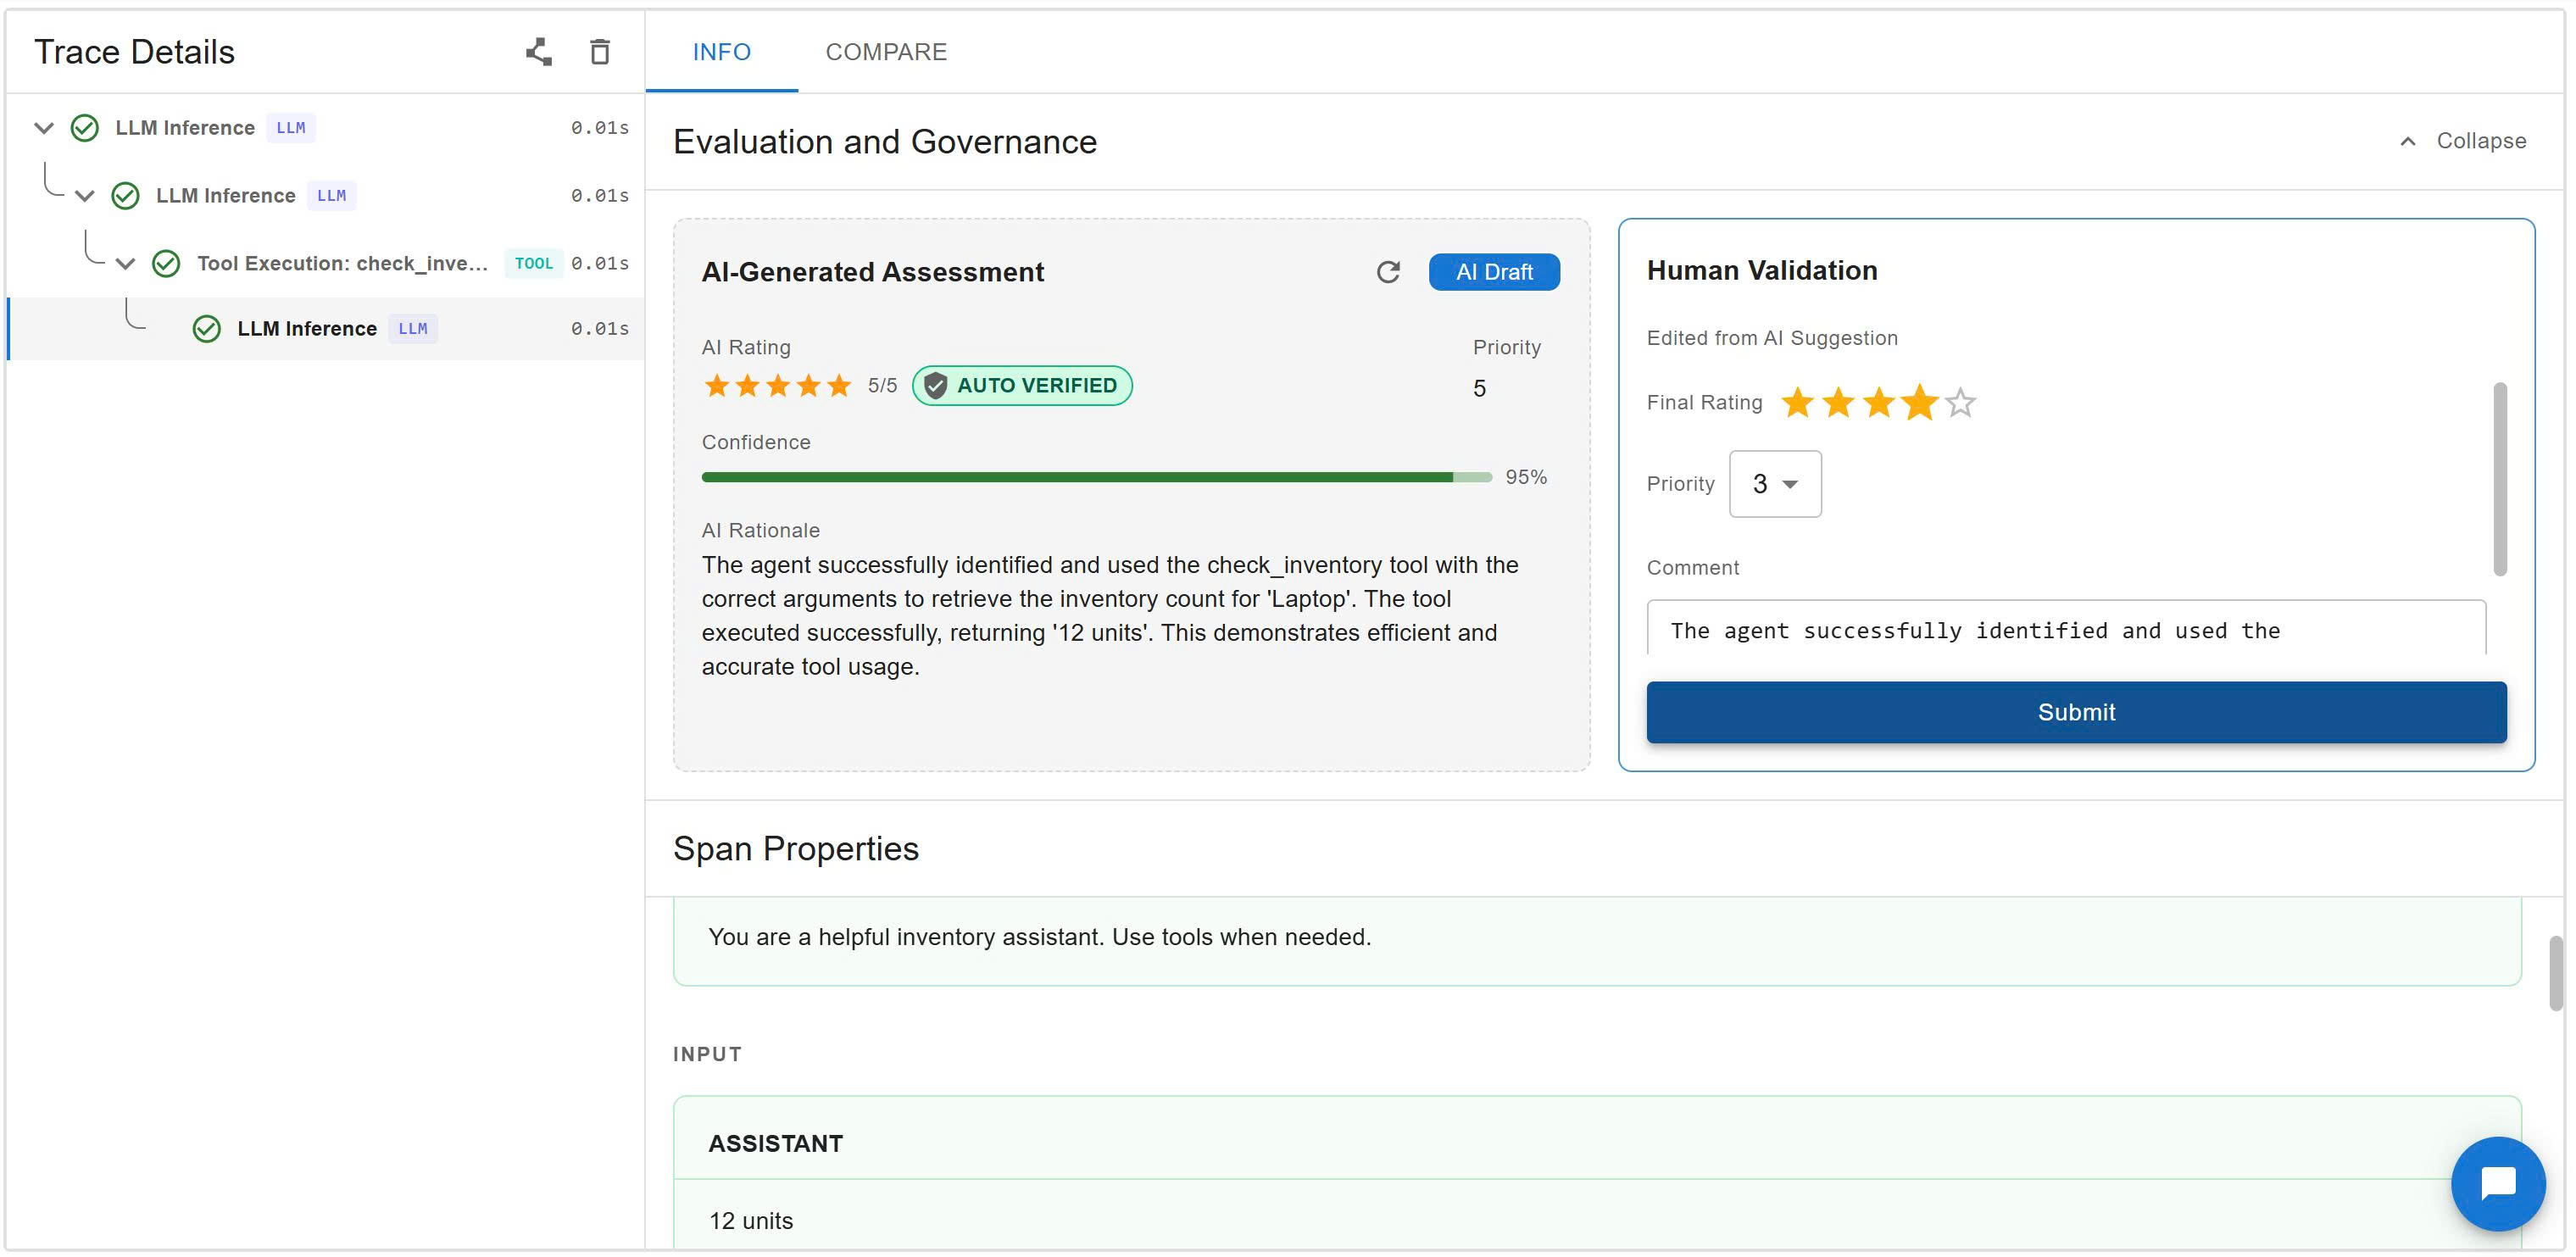
Task: Click the AI Priority value 5
Action: pyautogui.click(x=1479, y=388)
